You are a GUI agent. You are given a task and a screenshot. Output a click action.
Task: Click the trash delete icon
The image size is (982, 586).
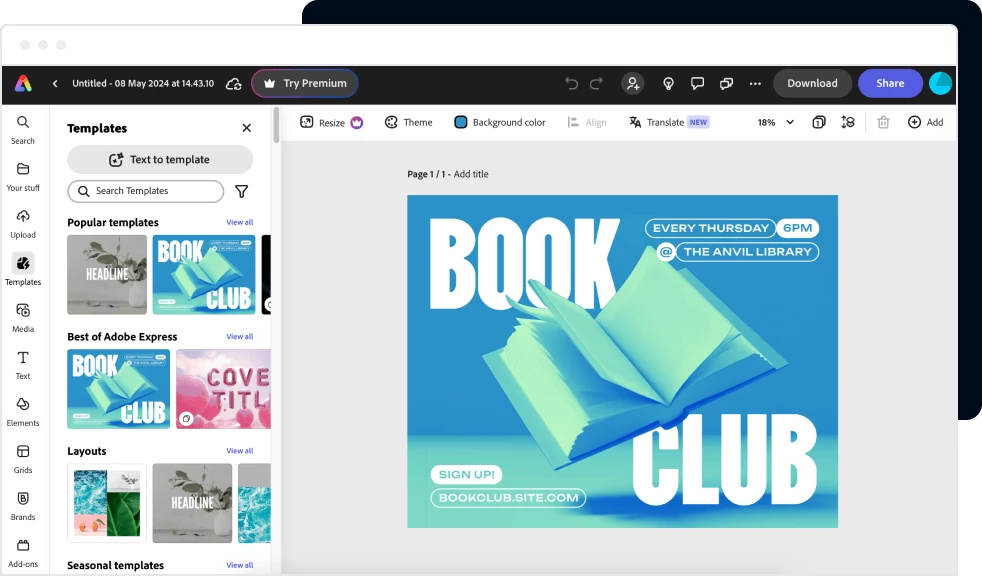click(883, 122)
